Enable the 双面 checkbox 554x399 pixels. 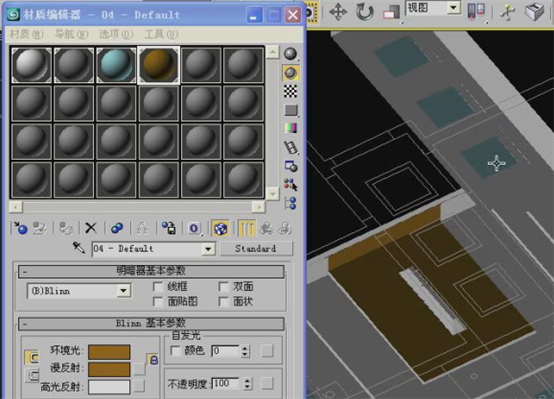click(x=224, y=286)
